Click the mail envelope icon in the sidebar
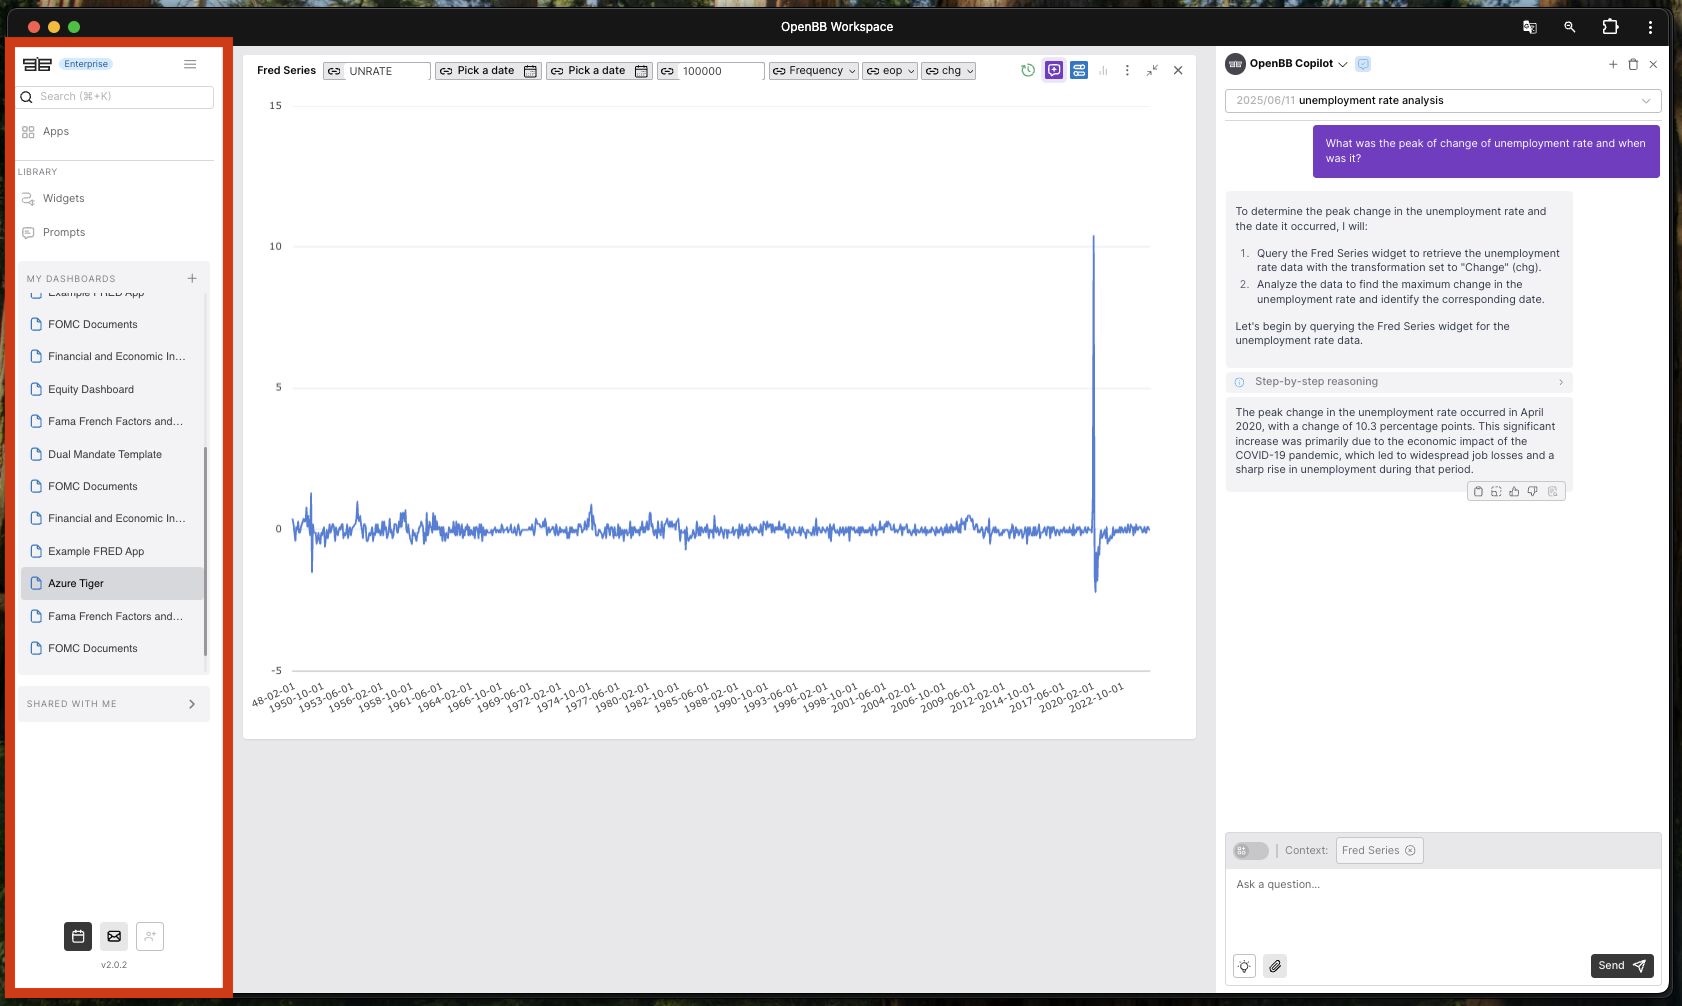 pos(114,936)
